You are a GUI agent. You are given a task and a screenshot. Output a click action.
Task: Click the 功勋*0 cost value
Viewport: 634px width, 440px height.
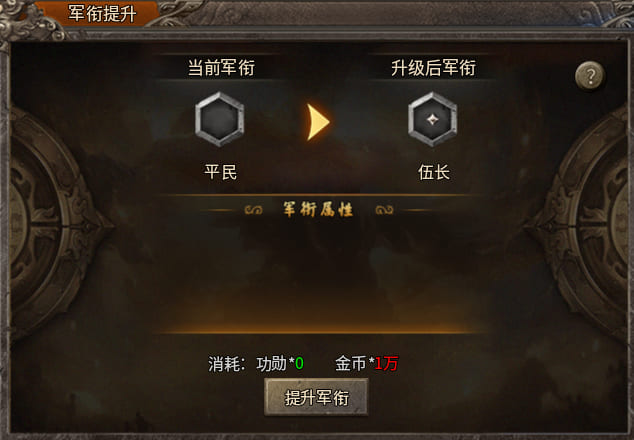(x=280, y=363)
